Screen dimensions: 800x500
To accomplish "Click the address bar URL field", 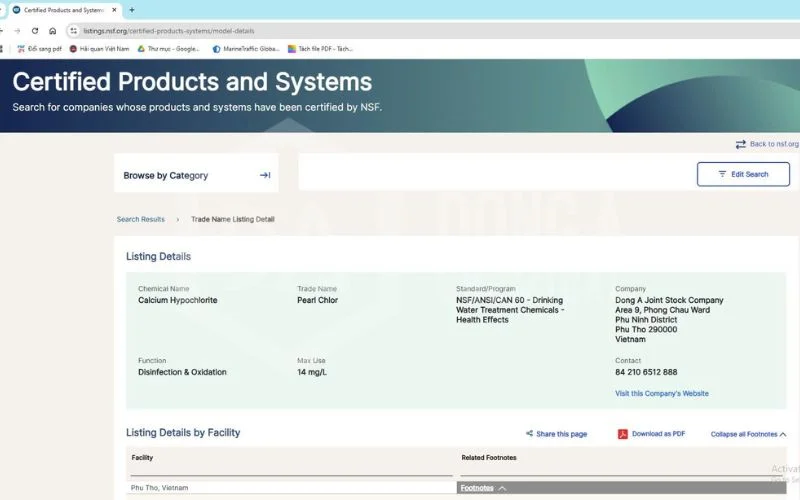I will click(x=434, y=31).
